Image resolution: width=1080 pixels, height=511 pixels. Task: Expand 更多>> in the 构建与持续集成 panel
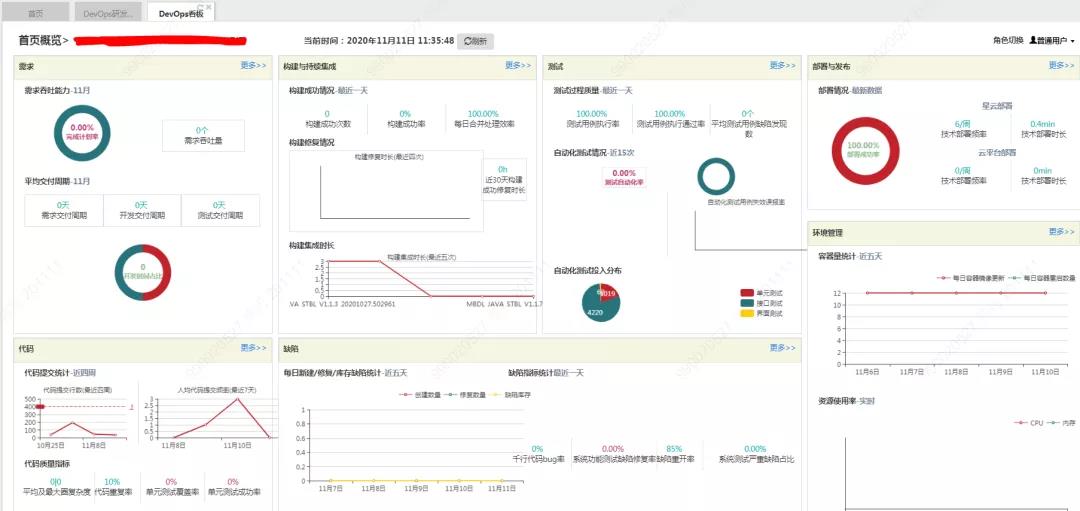click(x=518, y=66)
